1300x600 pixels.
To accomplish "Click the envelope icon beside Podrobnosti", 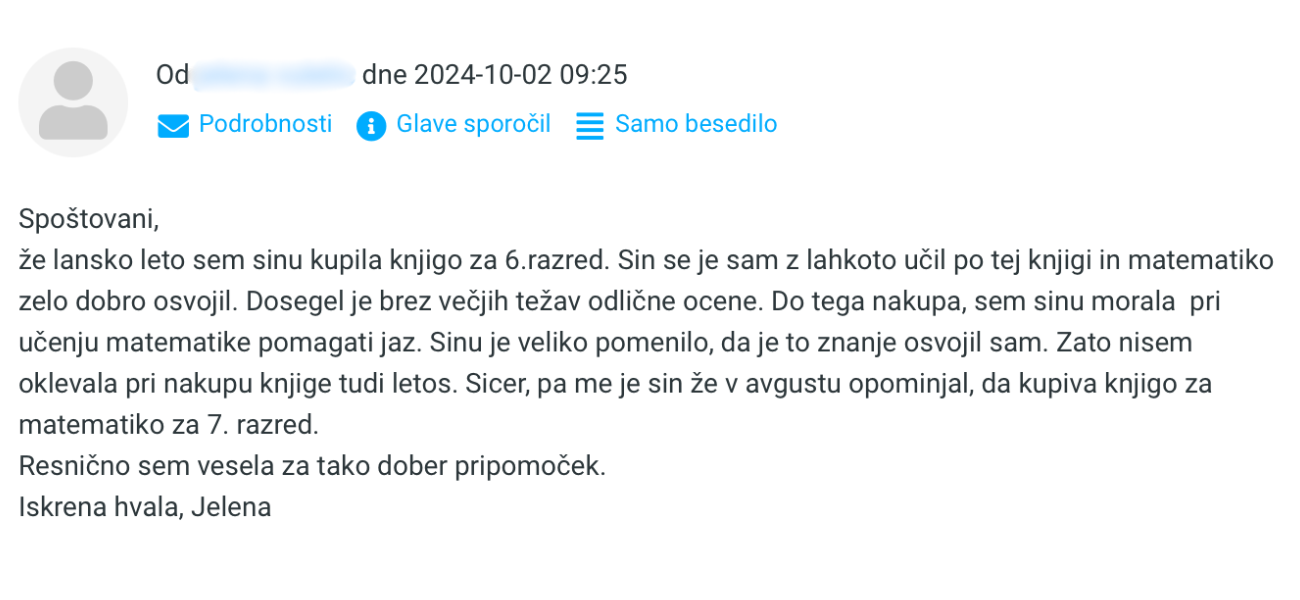I will [173, 126].
